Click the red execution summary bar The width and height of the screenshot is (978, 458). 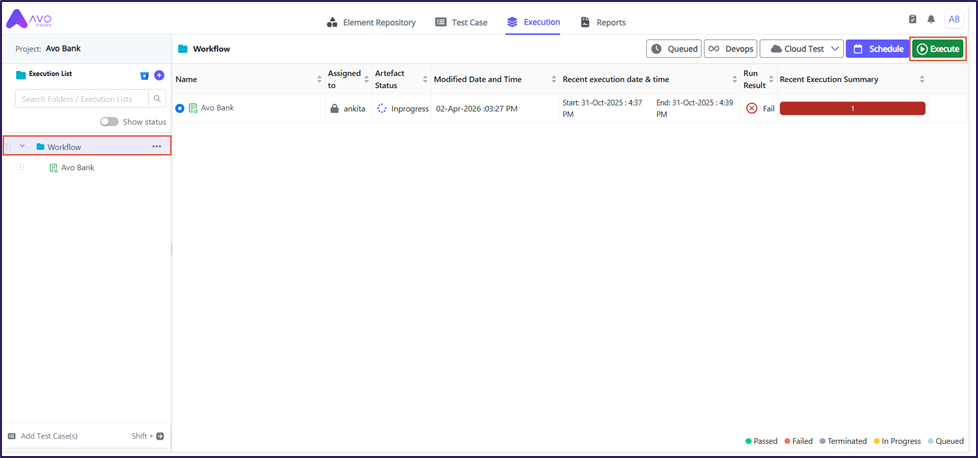pos(852,108)
